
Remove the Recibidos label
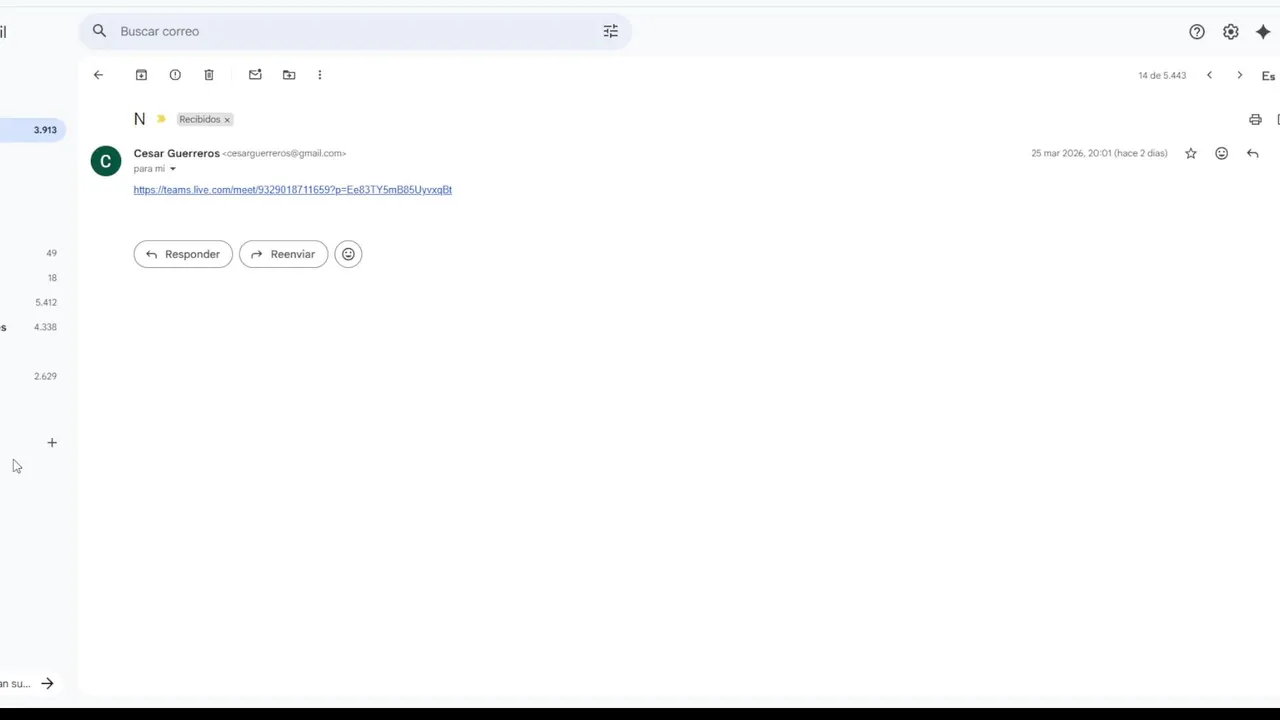click(x=227, y=120)
